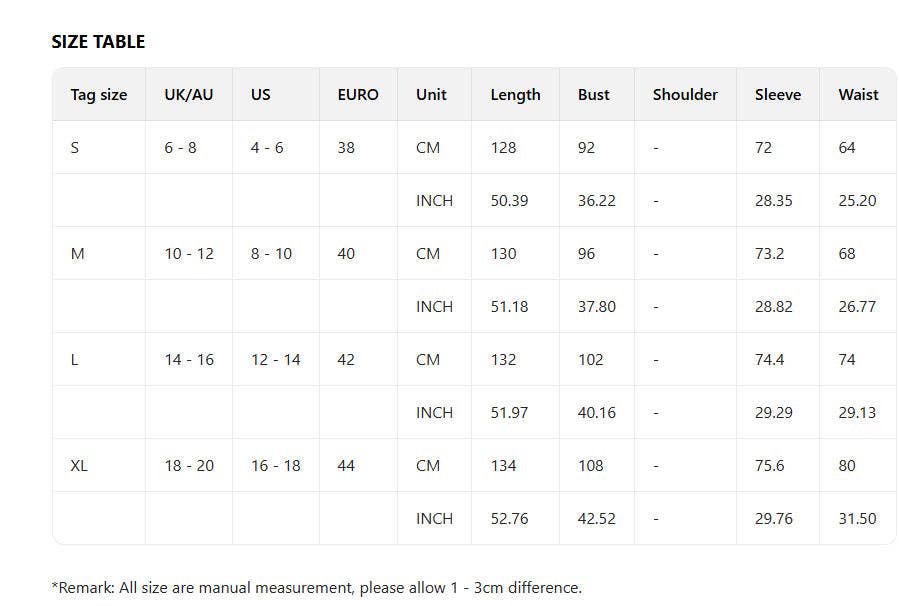This screenshot has height=606, width=899.
Task: Select the US size 12 - 14 cell
Action: coord(275,360)
